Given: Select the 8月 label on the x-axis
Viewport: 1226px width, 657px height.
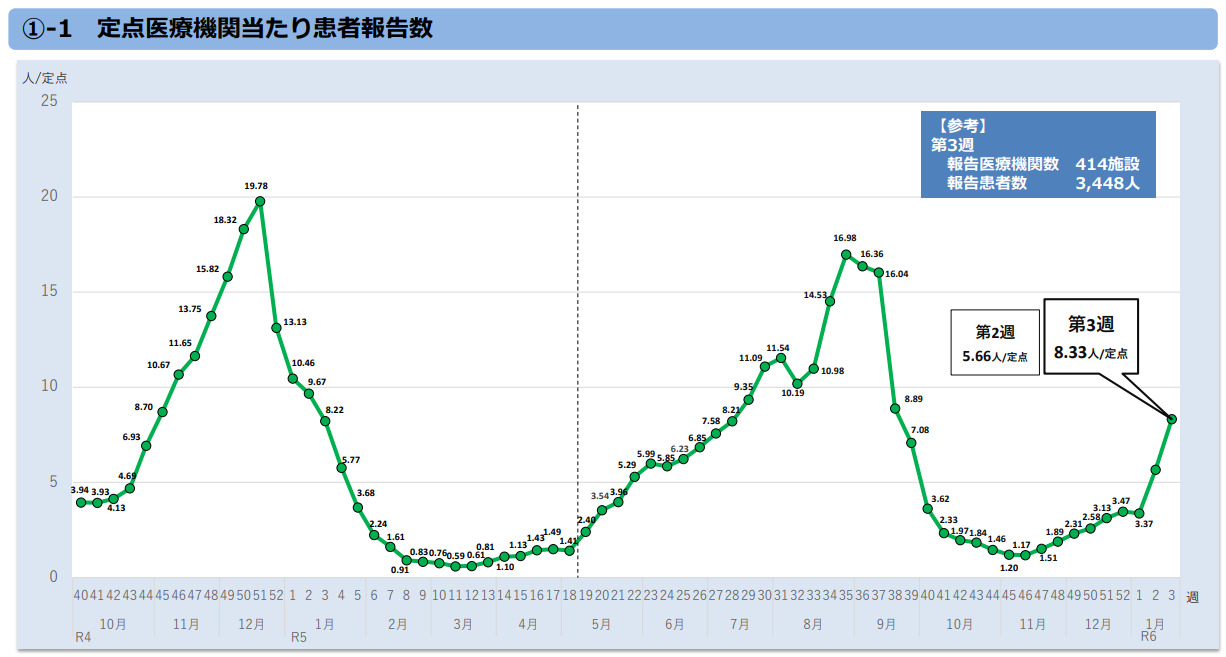Looking at the screenshot, I should pyautogui.click(x=813, y=624).
